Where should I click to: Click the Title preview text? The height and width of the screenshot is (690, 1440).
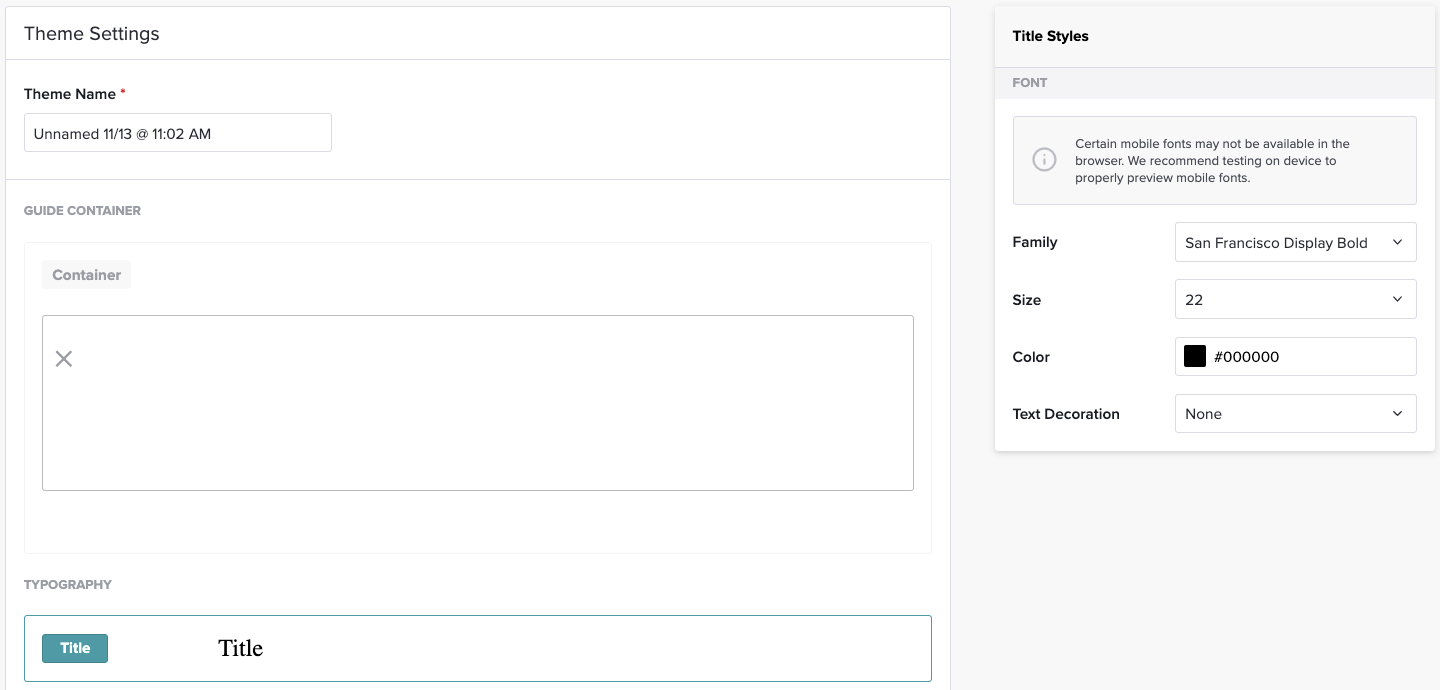241,648
